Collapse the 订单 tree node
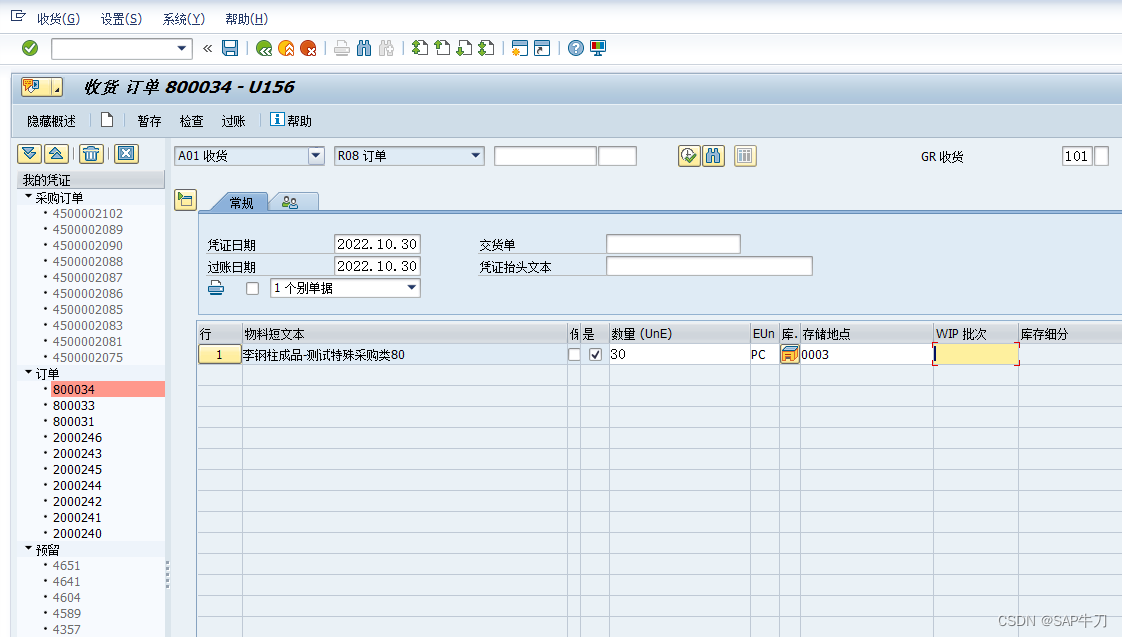The image size is (1122, 637). pyautogui.click(x=28, y=372)
